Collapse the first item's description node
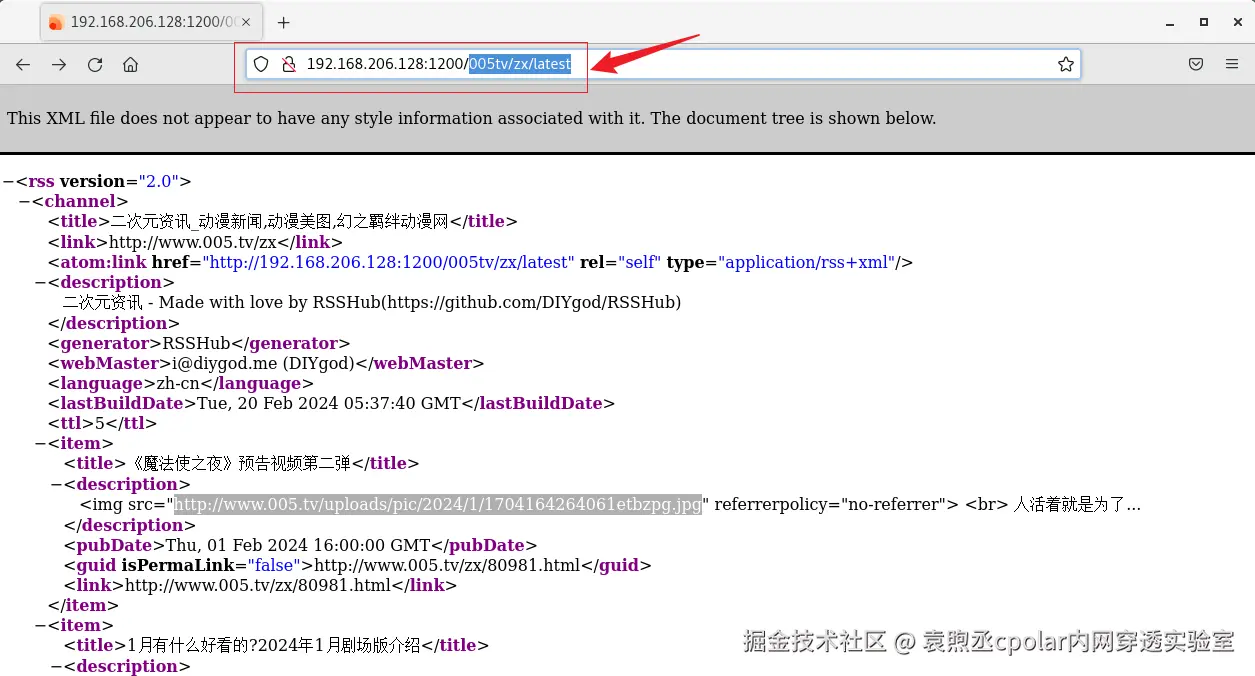This screenshot has width=1255, height=676. click(56, 485)
